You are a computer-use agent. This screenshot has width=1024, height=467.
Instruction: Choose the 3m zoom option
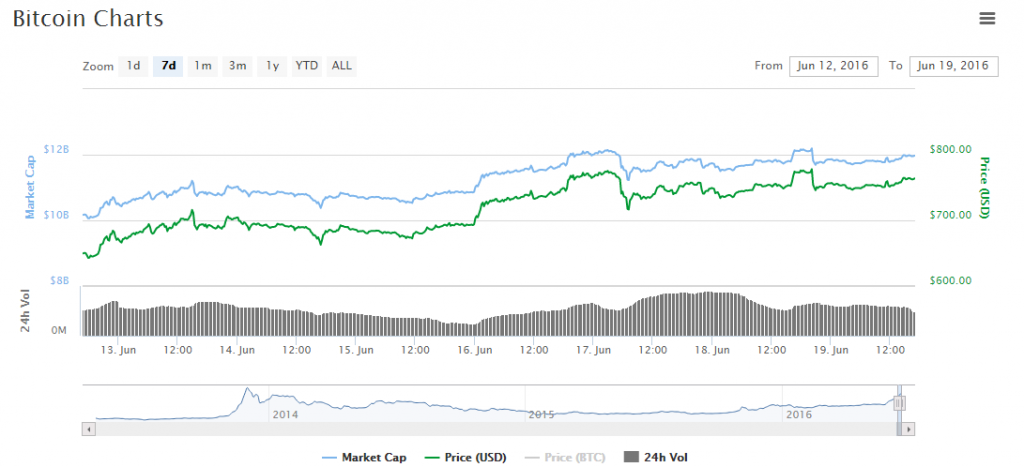[x=237, y=66]
